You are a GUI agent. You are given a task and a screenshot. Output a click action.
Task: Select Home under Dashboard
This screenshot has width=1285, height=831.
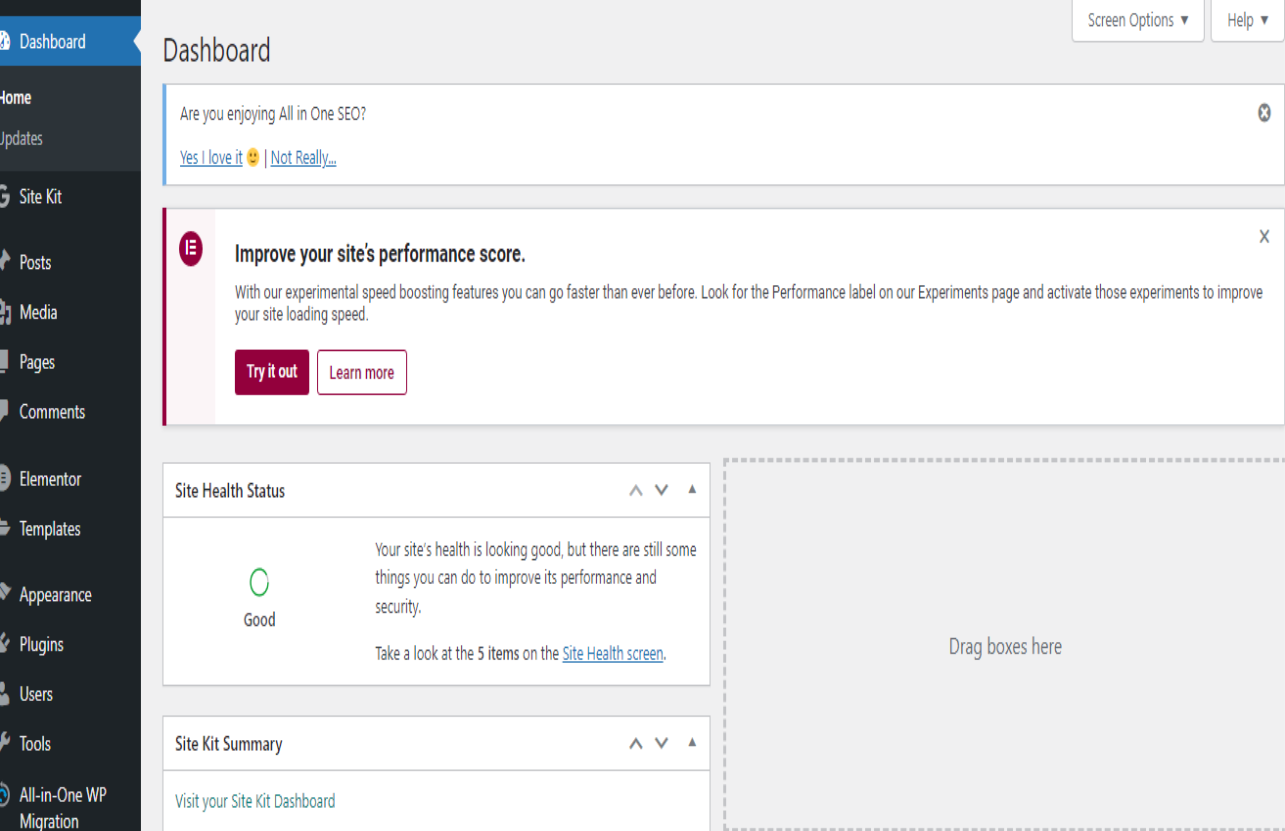(x=16, y=98)
